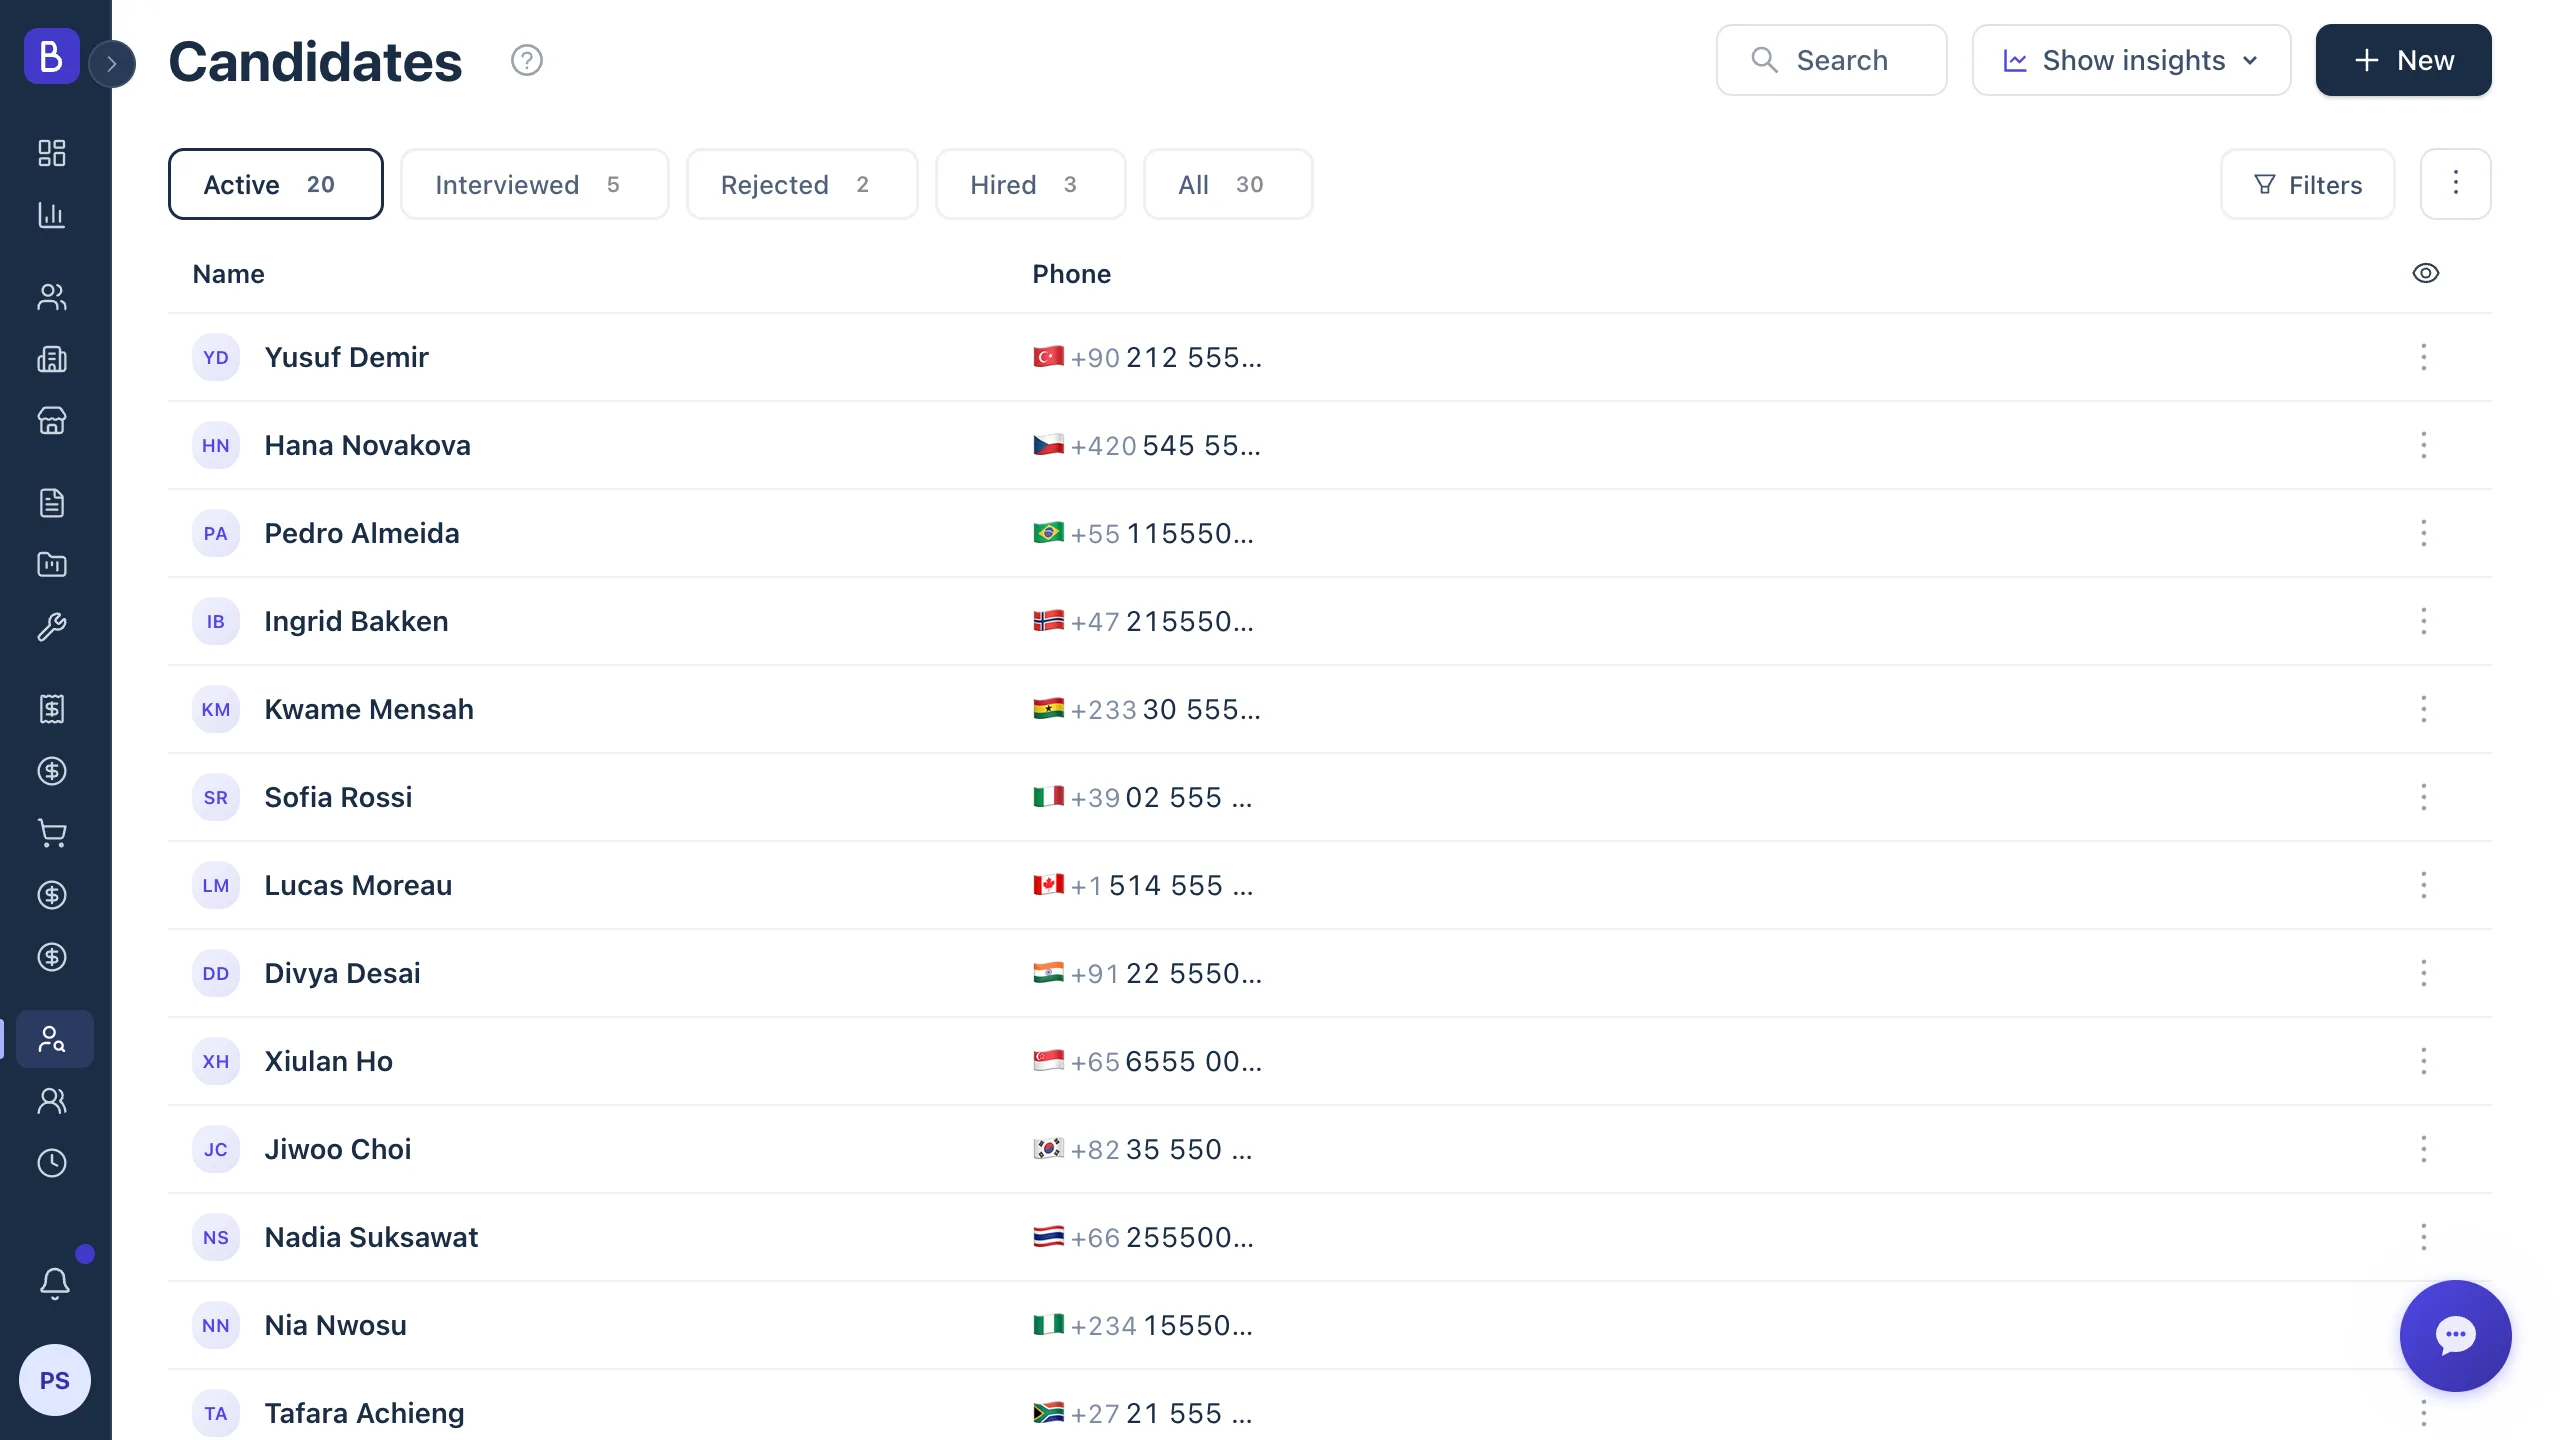2560x1440 pixels.
Task: Open row actions menu for Sofia Rossi
Action: coord(2424,797)
